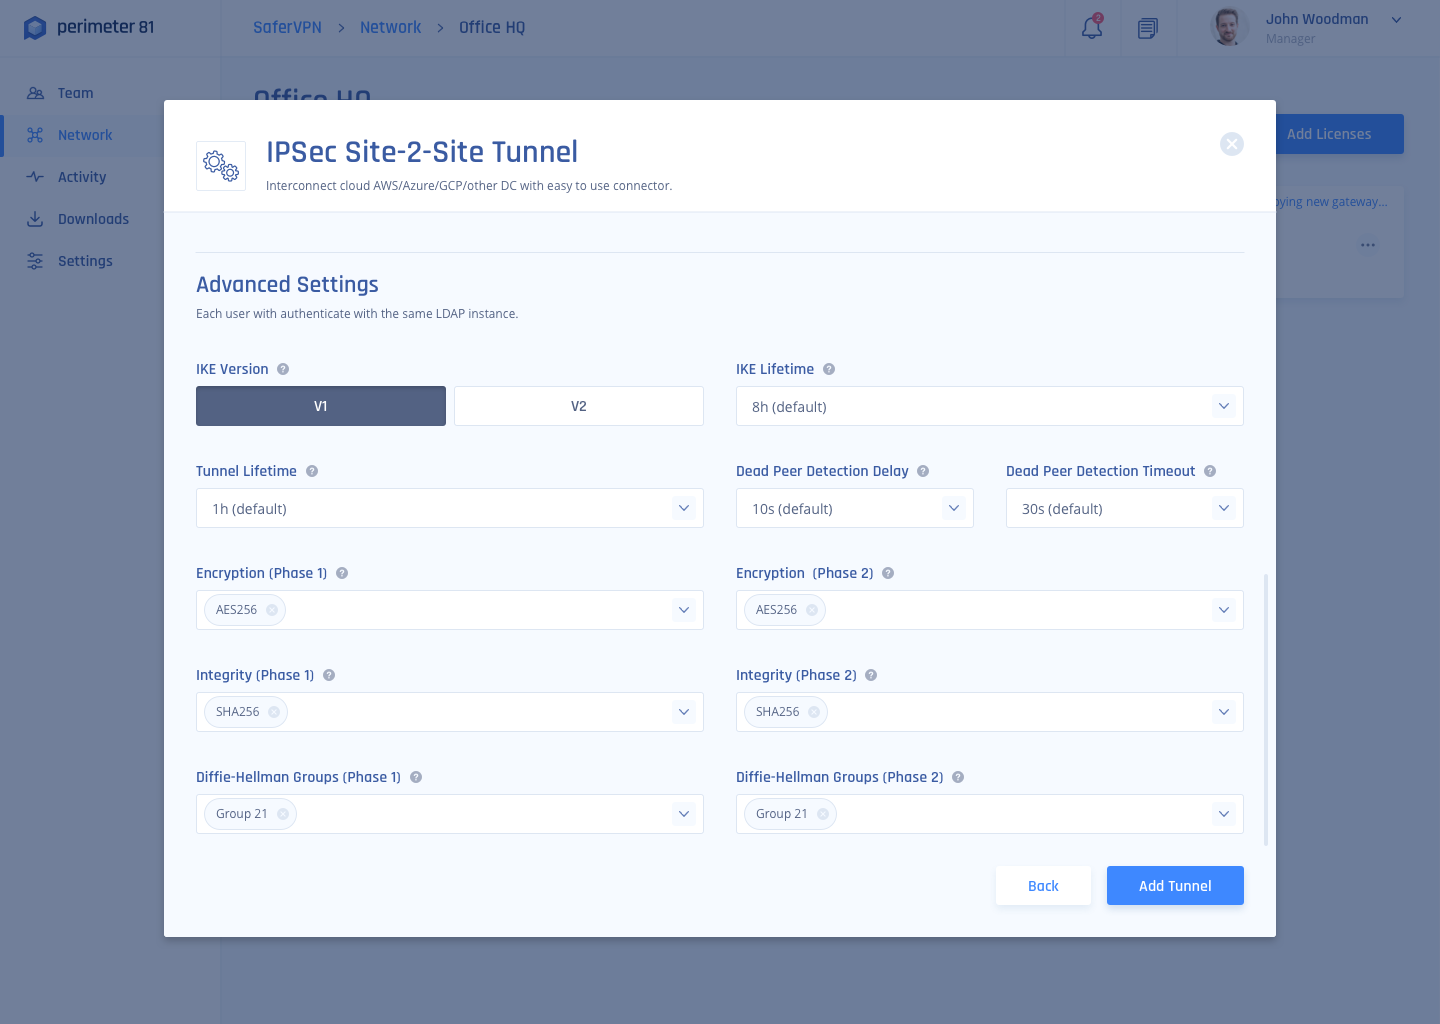This screenshot has height=1024, width=1440.
Task: Expand Integrity (Phase 2) options
Action: [1224, 712]
